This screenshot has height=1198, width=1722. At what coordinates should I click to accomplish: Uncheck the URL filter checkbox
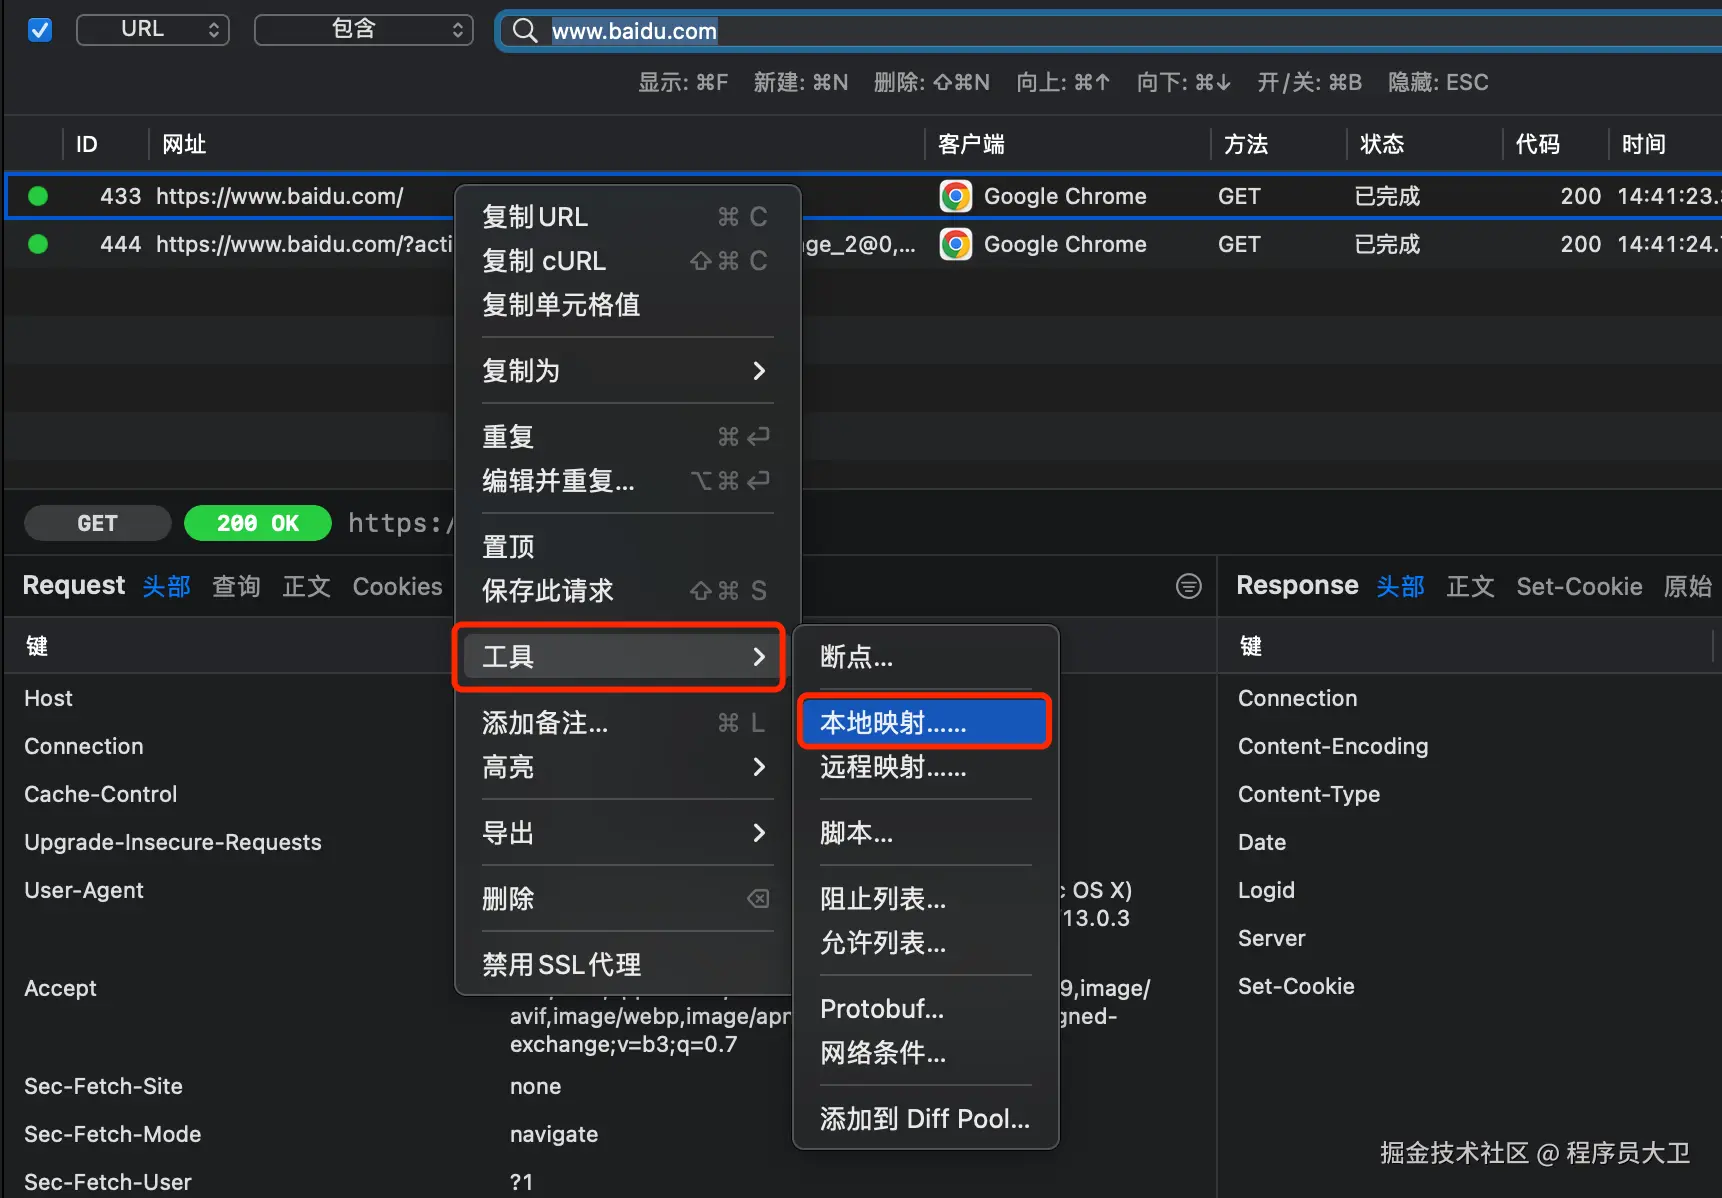[40, 30]
